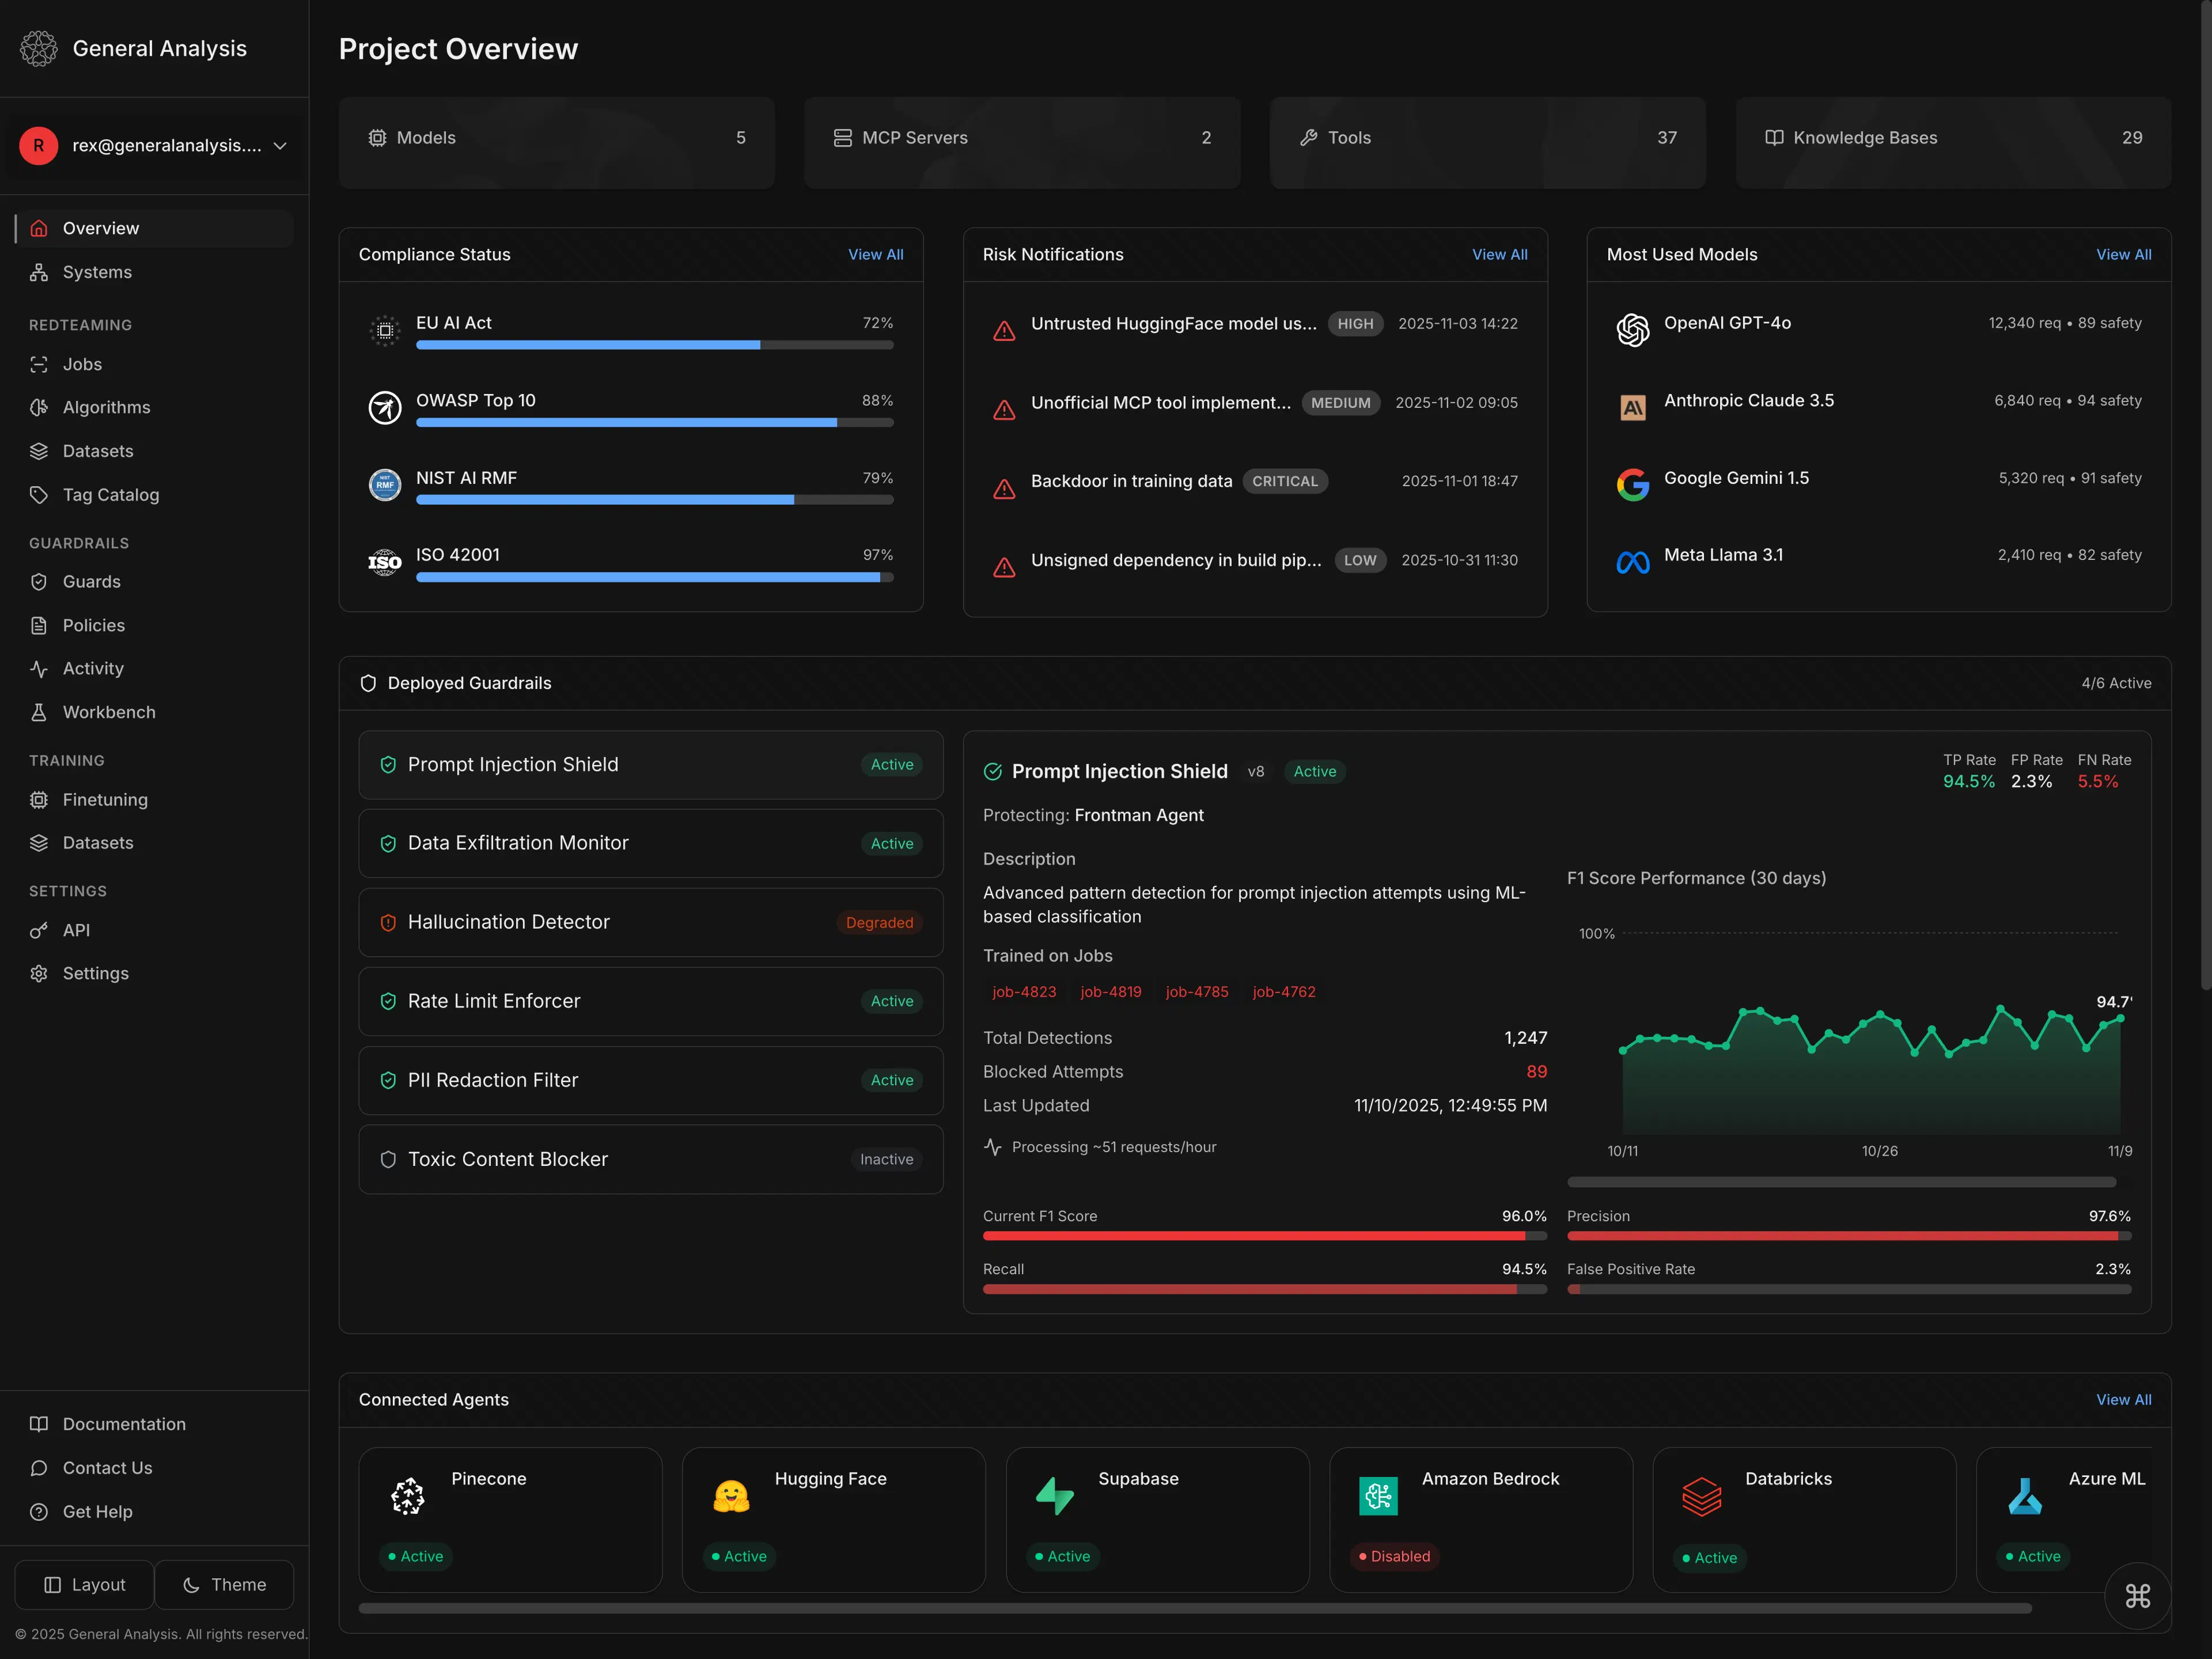Toggle the Toxic Content Blocker guardrail
Image resolution: width=2212 pixels, height=1659 pixels.
(650, 1159)
